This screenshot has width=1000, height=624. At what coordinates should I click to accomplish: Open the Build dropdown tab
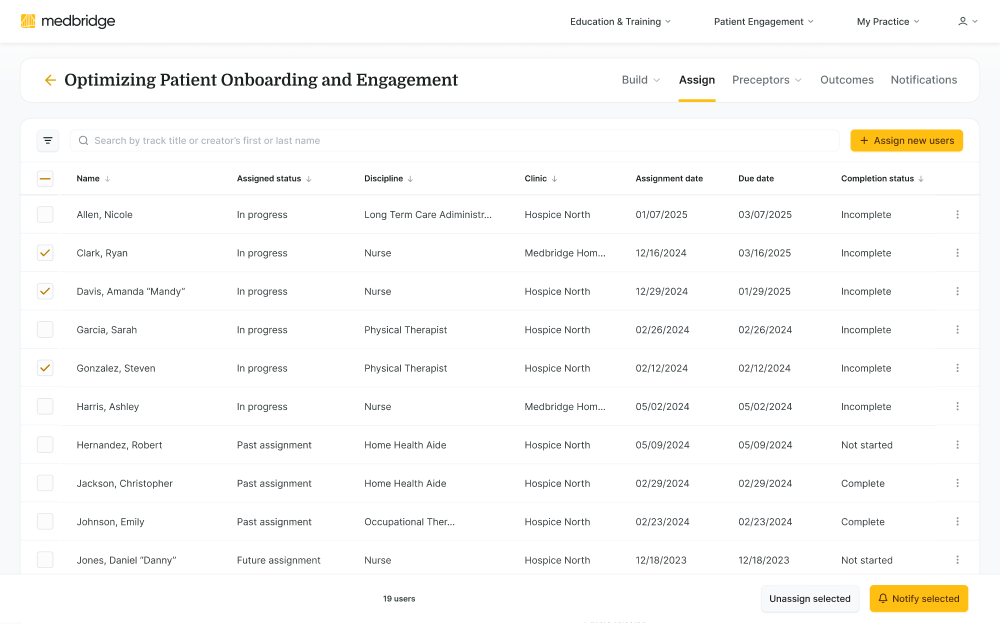pos(641,80)
